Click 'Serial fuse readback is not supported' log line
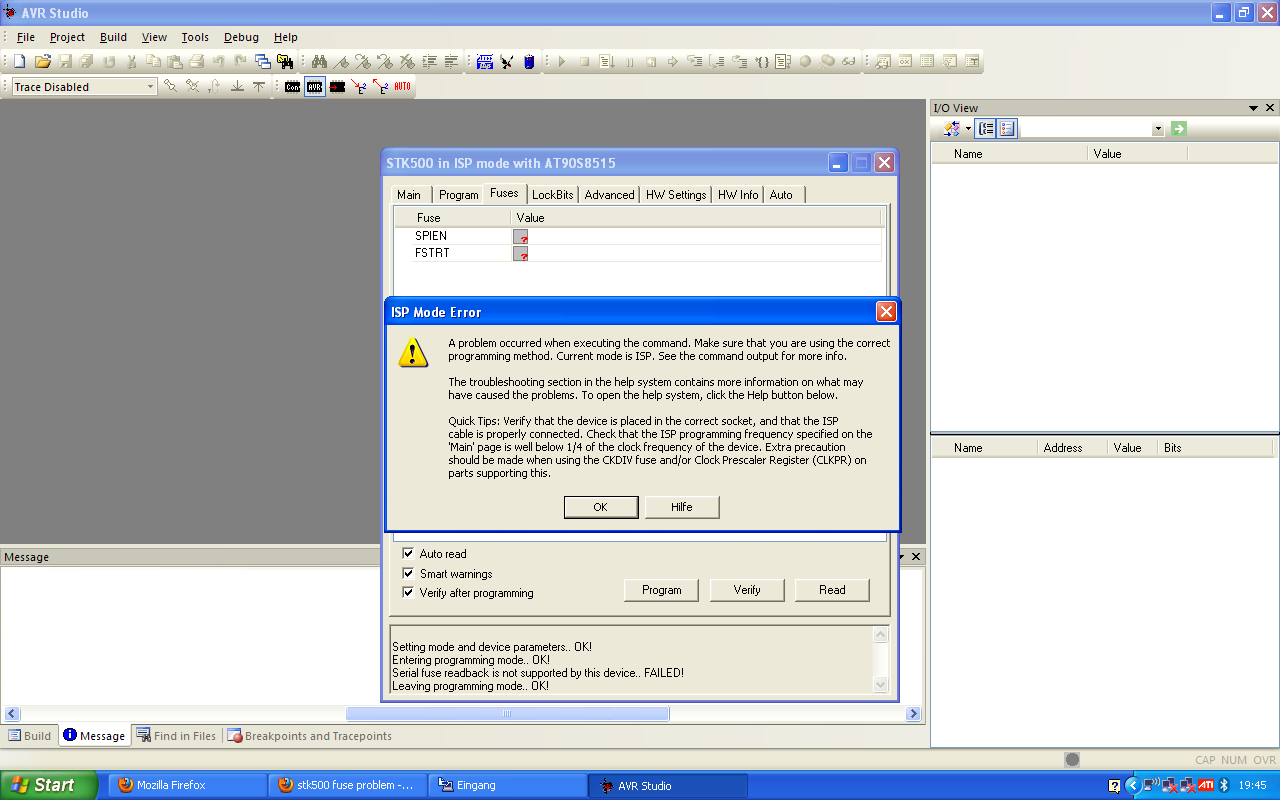Screen dimensions: 1280x800 pos(538,673)
